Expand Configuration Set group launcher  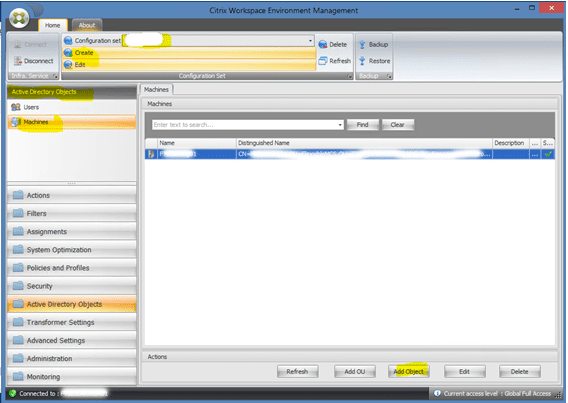click(x=349, y=76)
